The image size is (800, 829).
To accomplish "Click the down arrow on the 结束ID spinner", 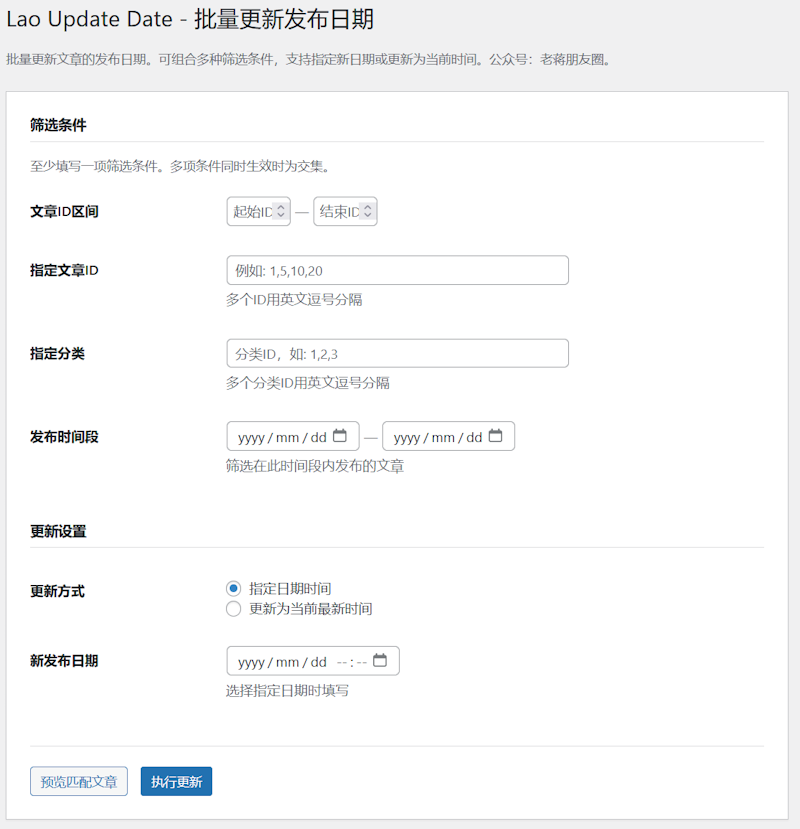I will click(x=368, y=215).
